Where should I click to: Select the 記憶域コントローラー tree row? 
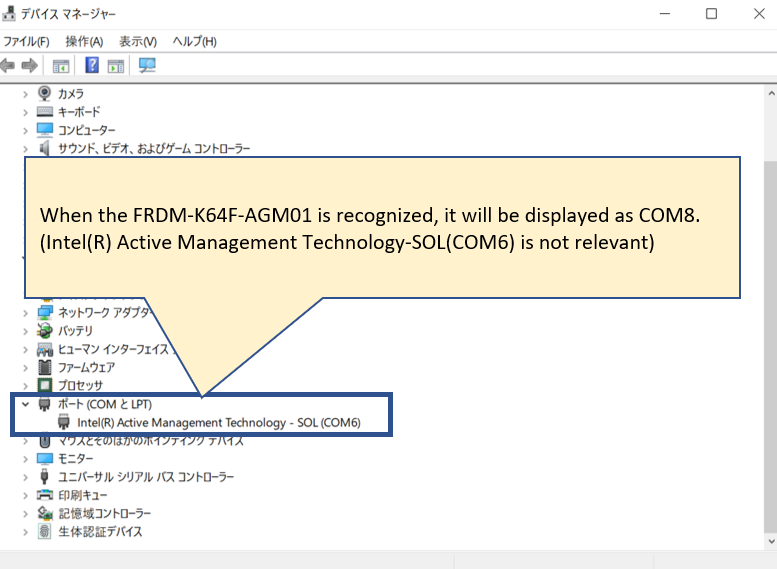[x=105, y=514]
